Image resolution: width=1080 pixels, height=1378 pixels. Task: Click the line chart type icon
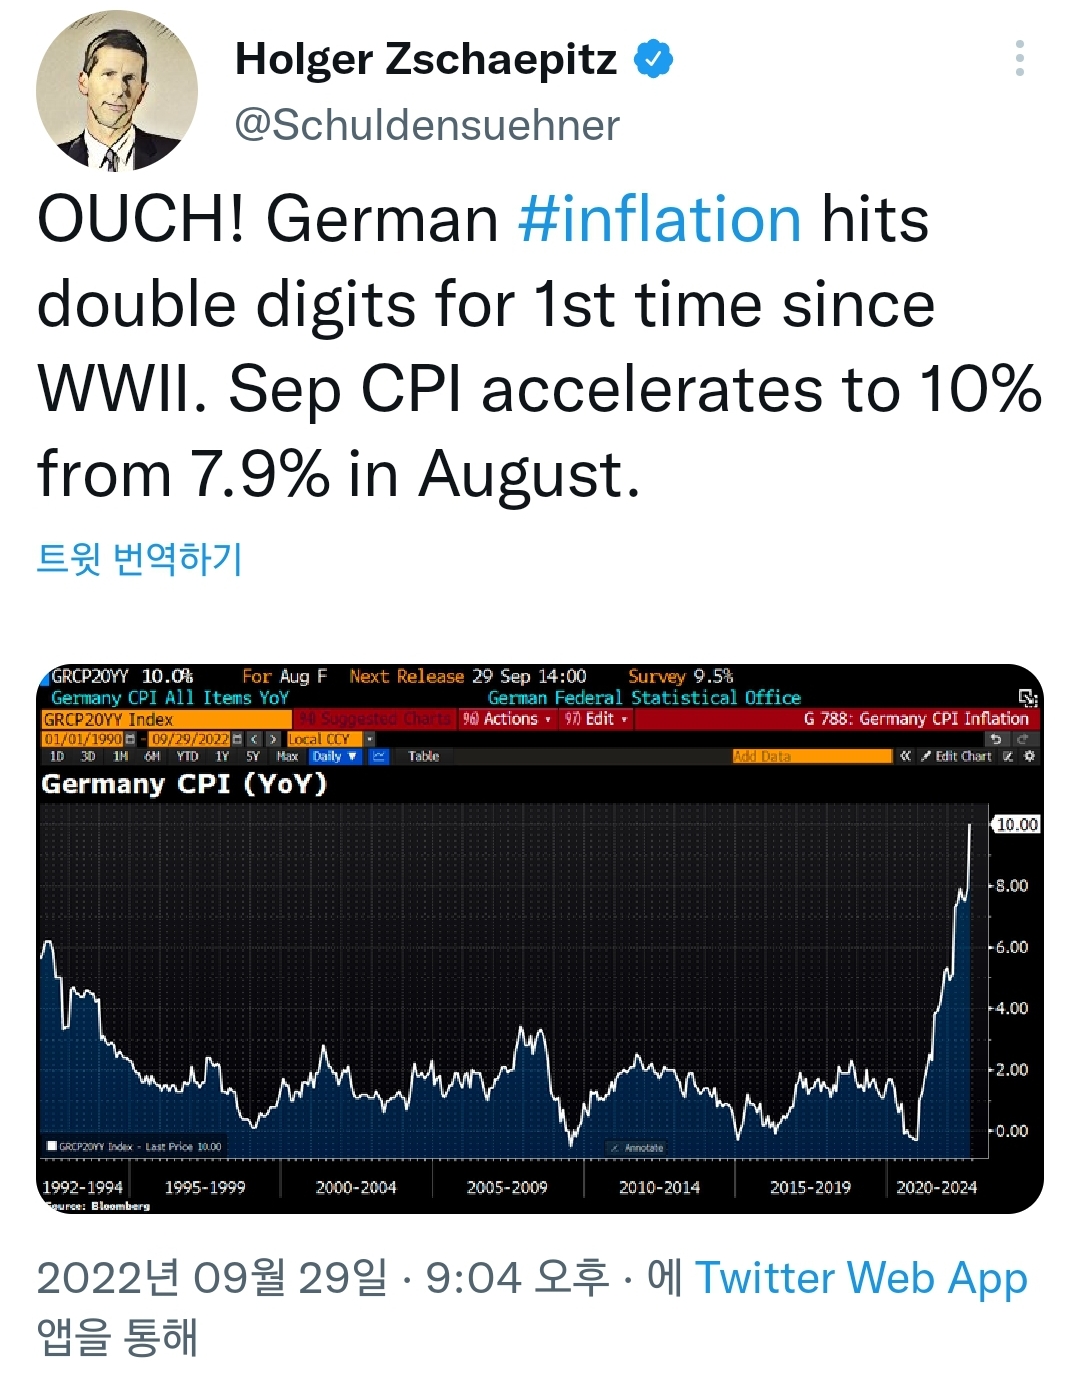(x=378, y=756)
